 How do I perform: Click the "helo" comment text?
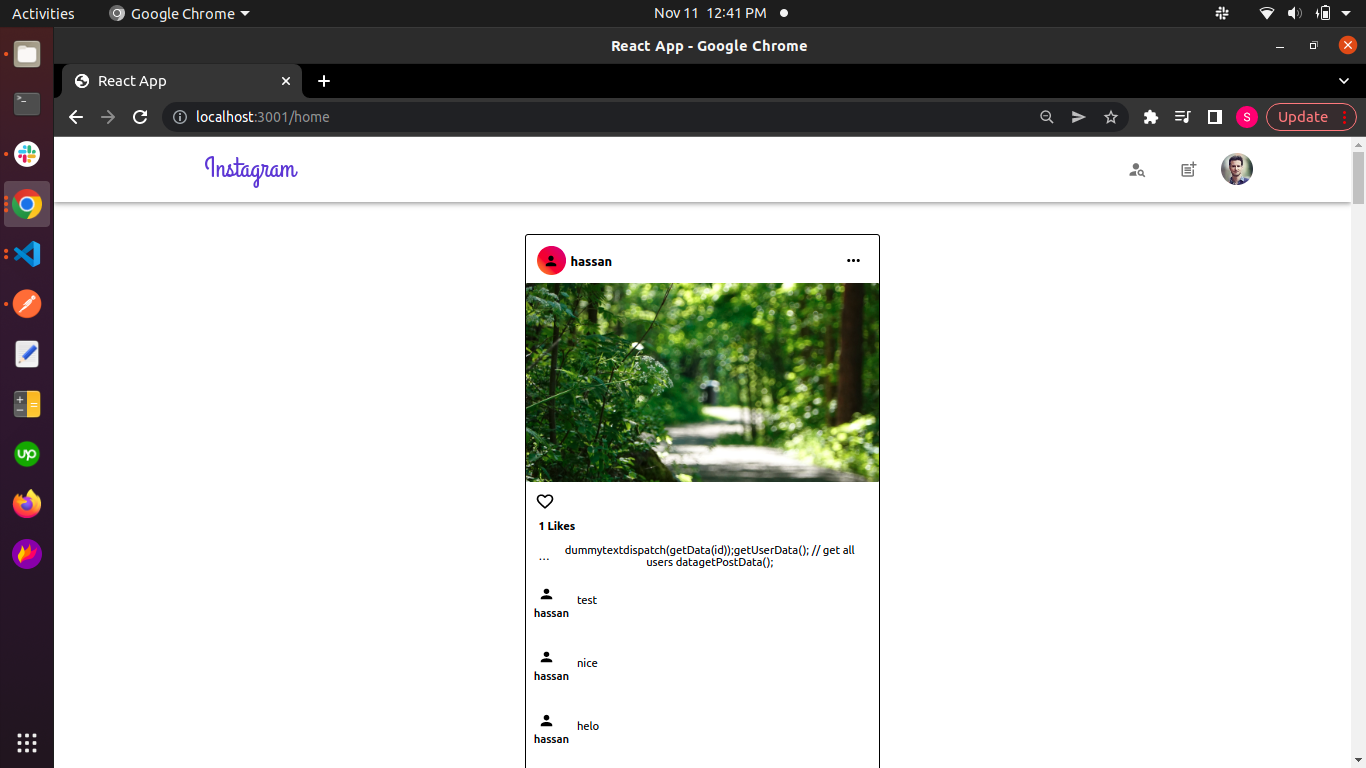588,726
